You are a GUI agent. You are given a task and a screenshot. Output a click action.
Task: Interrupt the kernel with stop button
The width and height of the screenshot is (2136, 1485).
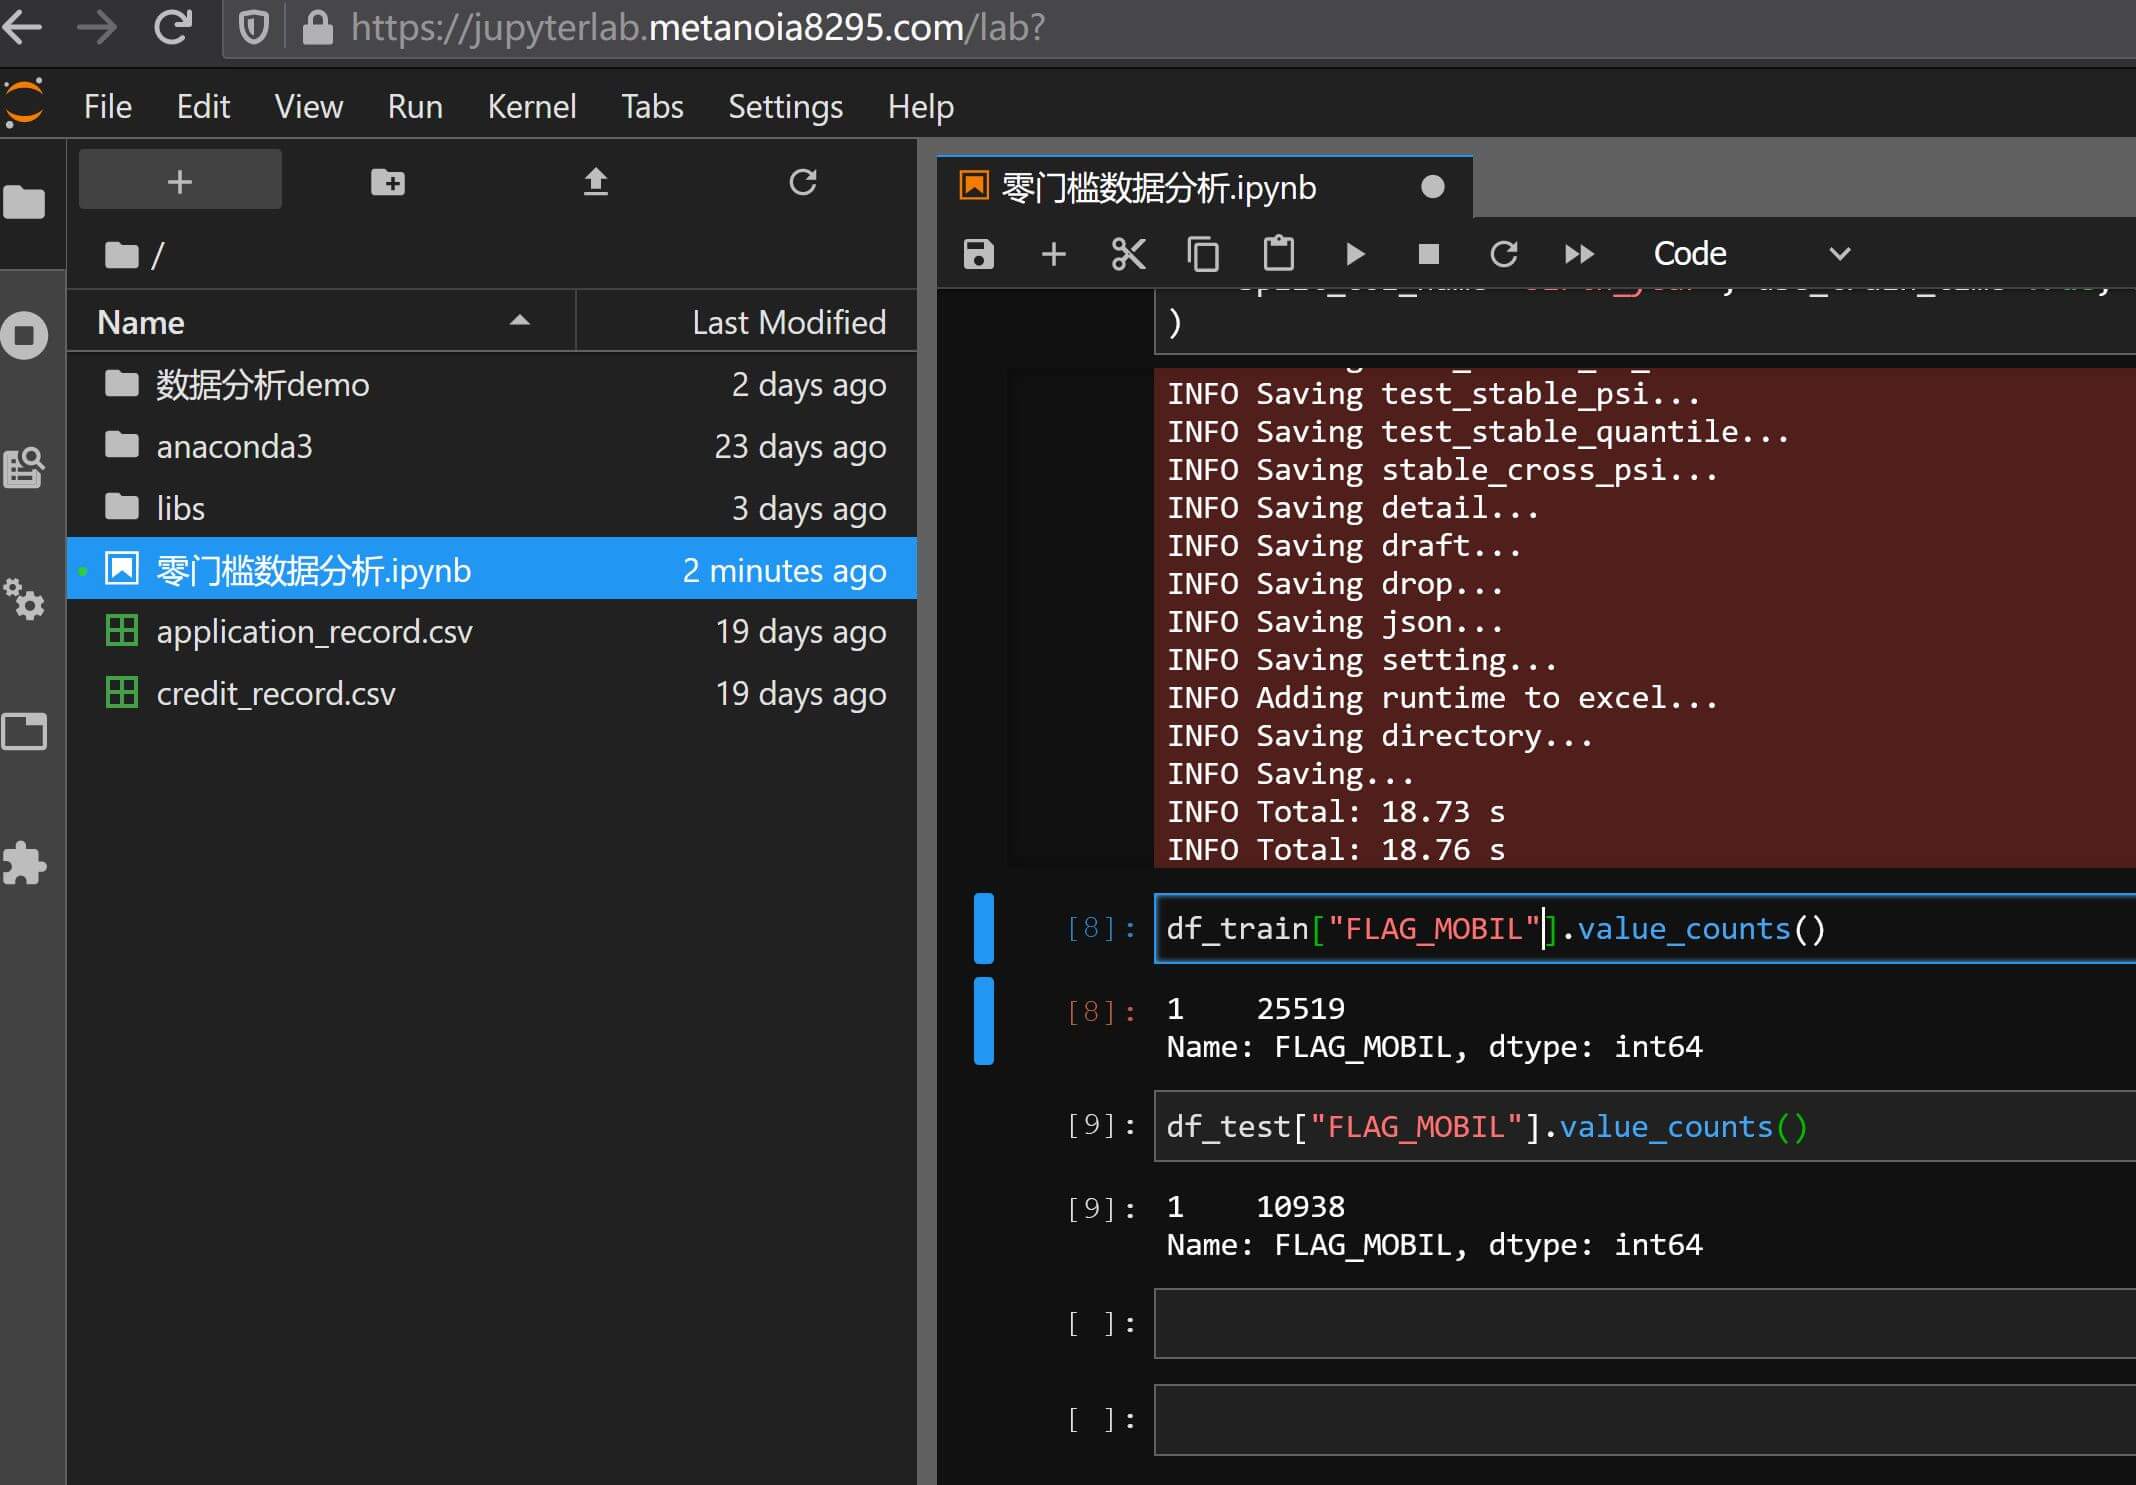1428,254
